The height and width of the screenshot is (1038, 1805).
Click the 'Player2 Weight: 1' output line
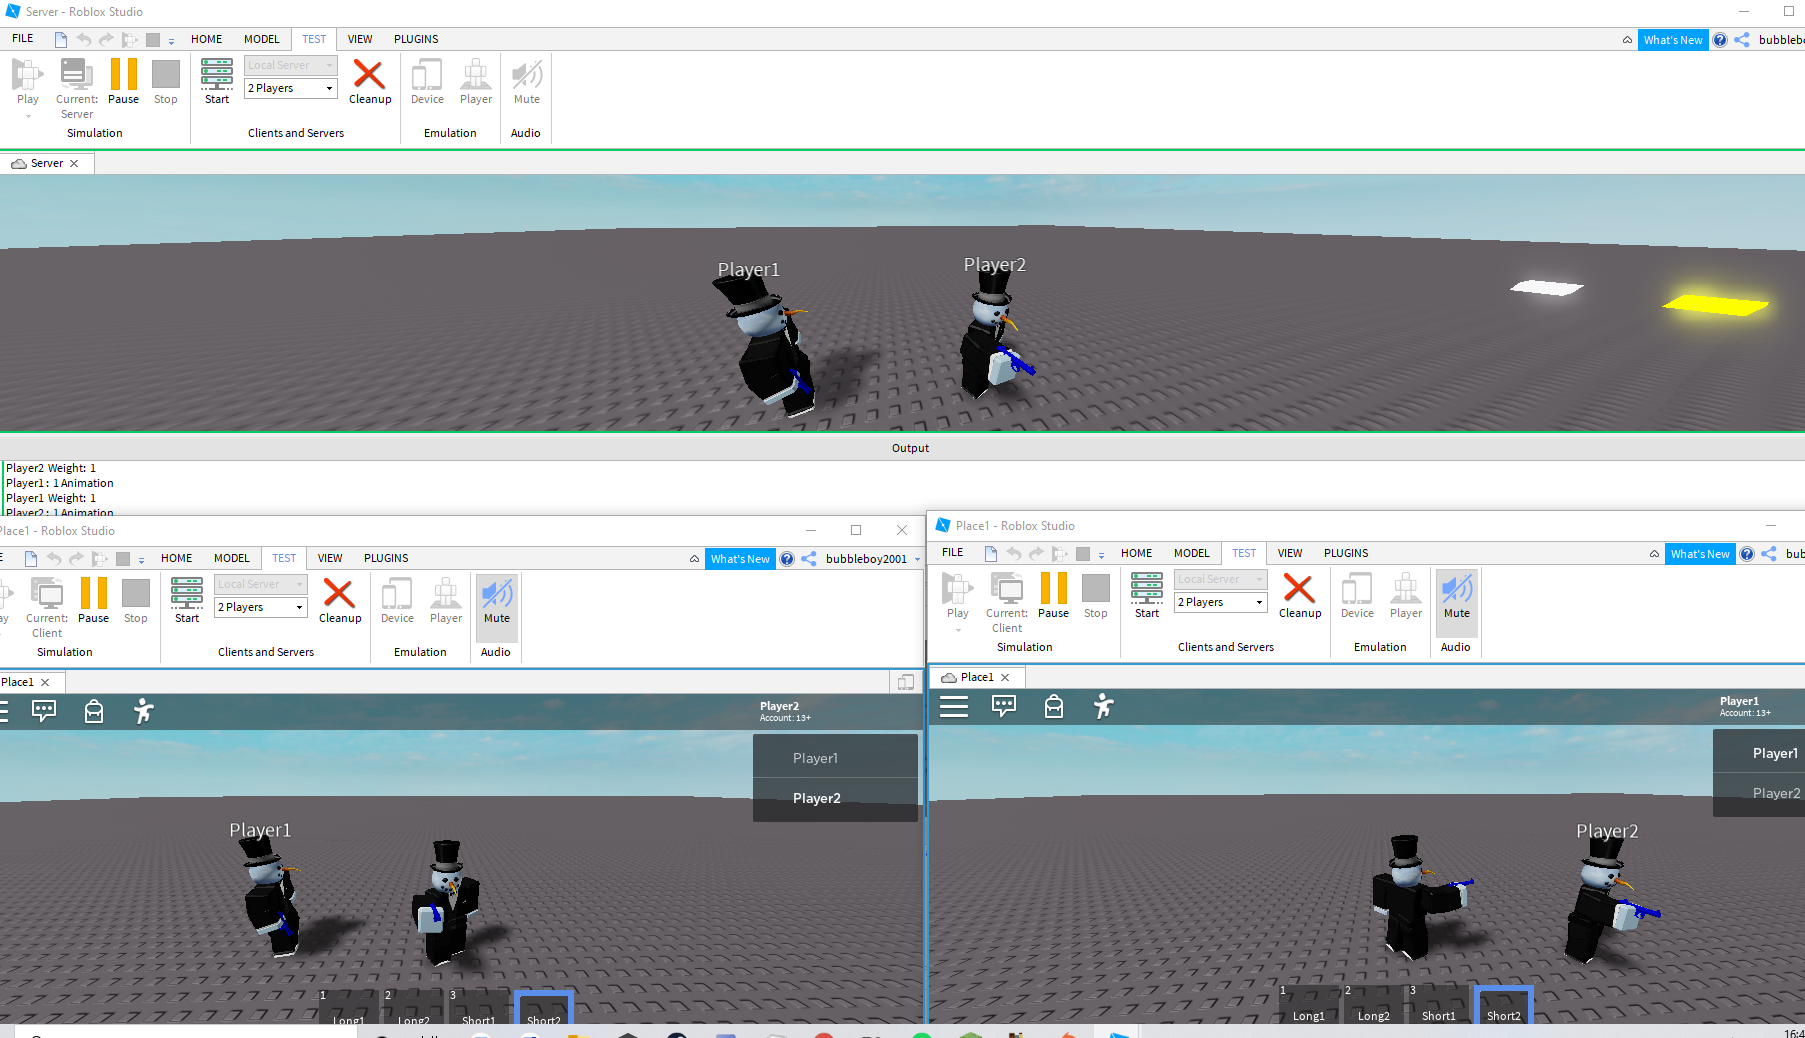pyautogui.click(x=51, y=468)
